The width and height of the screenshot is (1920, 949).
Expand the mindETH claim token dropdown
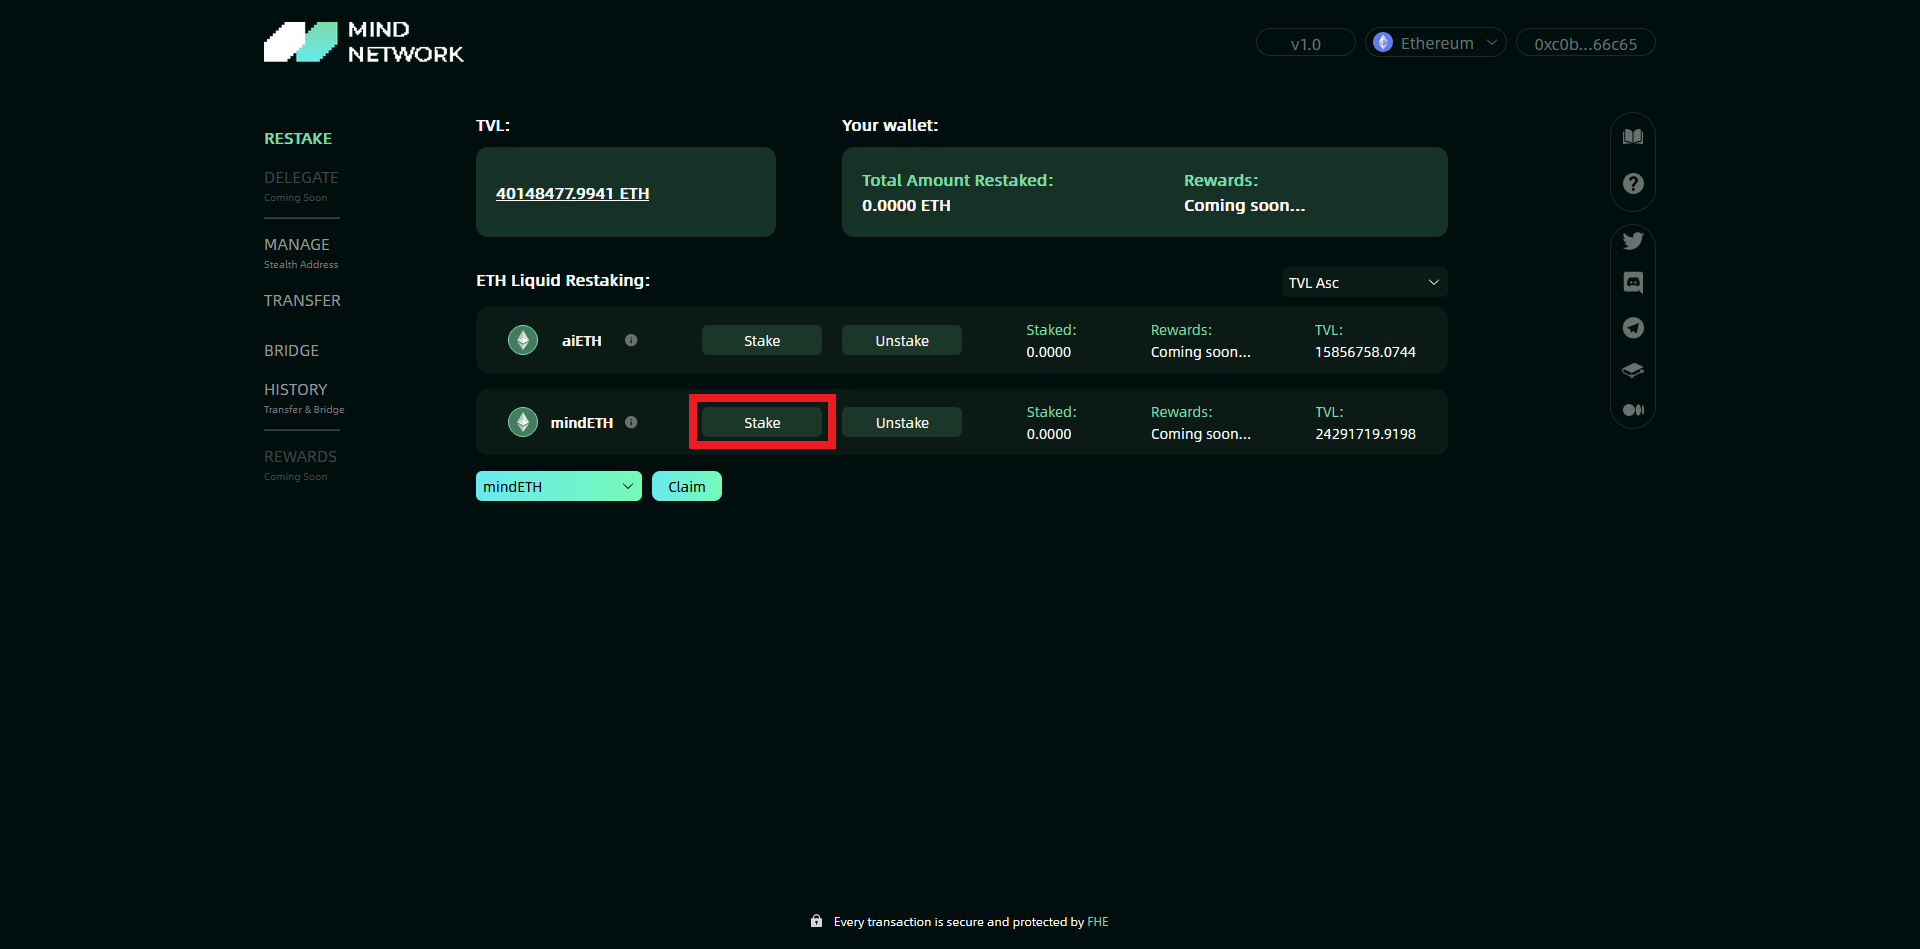(x=558, y=487)
